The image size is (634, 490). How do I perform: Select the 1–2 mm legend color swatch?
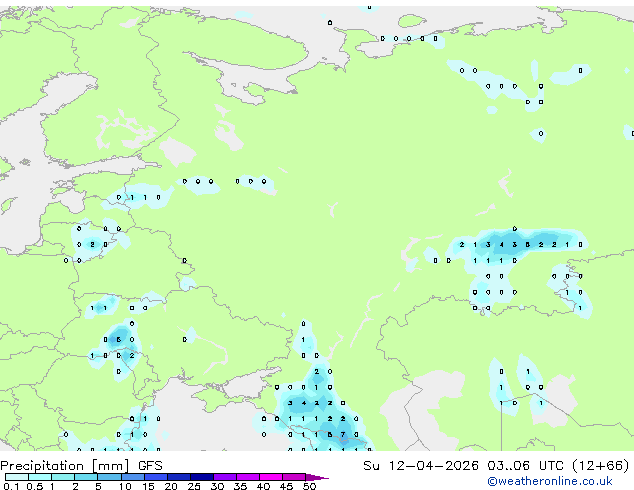(63, 477)
